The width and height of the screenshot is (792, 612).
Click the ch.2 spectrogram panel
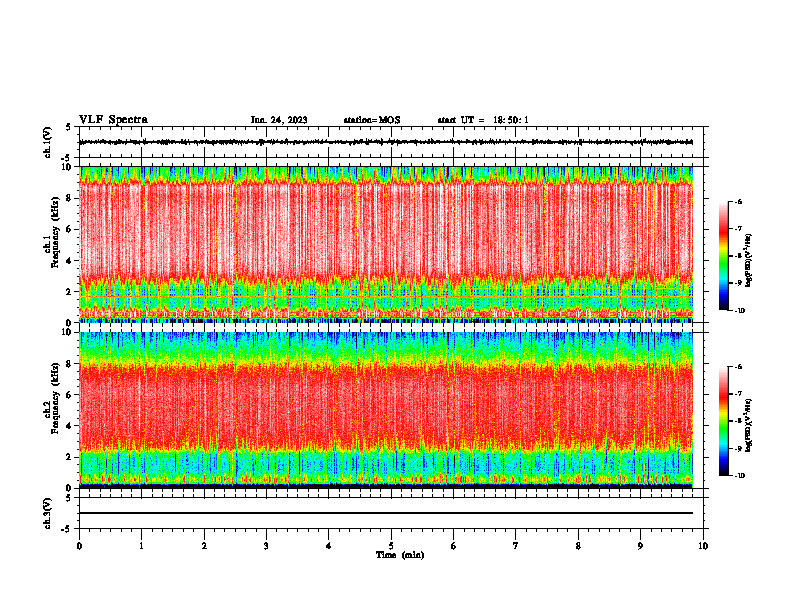click(386, 410)
